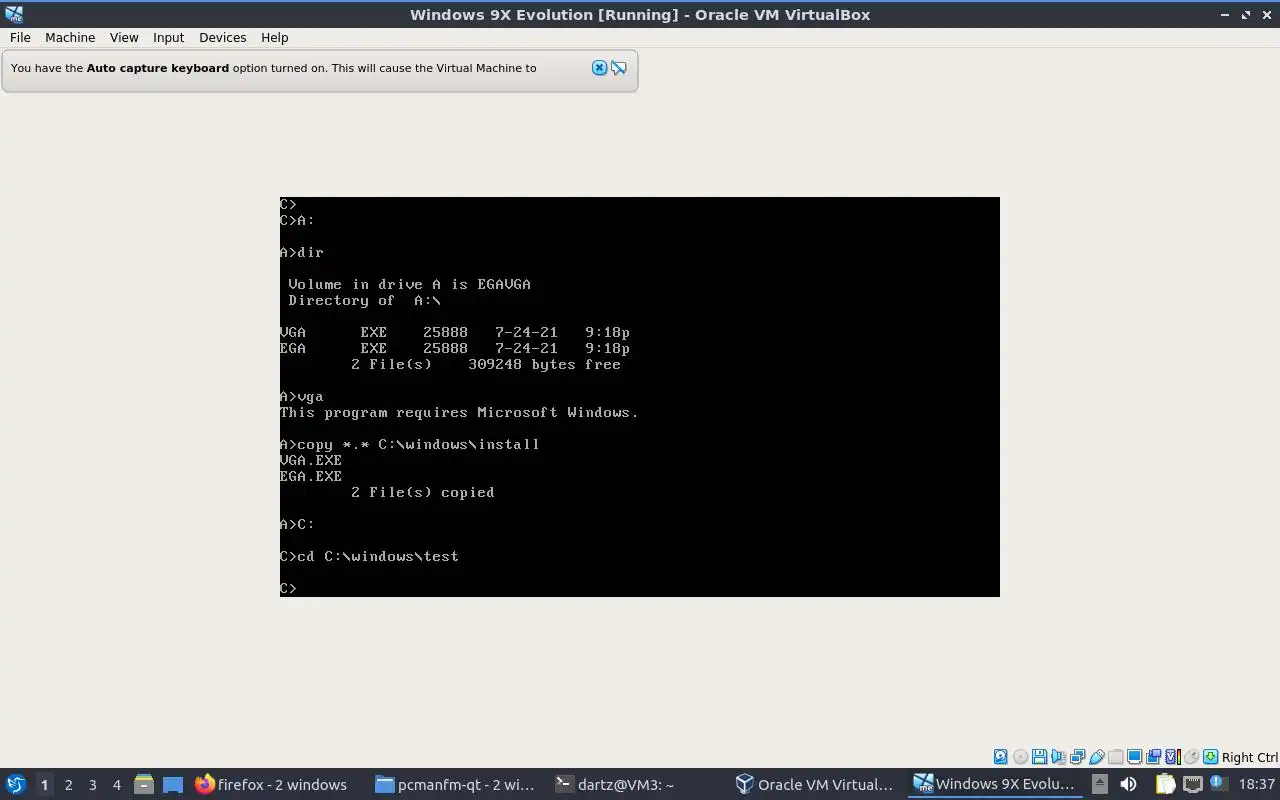This screenshot has width=1280, height=800.
Task: Open the removable media eject tray icon
Action: (1100, 784)
